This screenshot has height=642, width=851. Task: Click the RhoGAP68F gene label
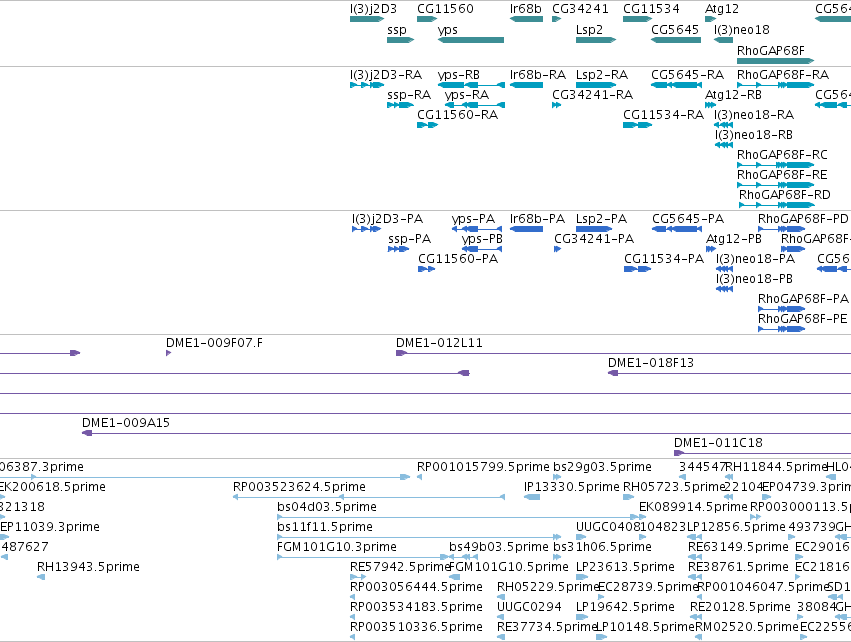coord(771,50)
